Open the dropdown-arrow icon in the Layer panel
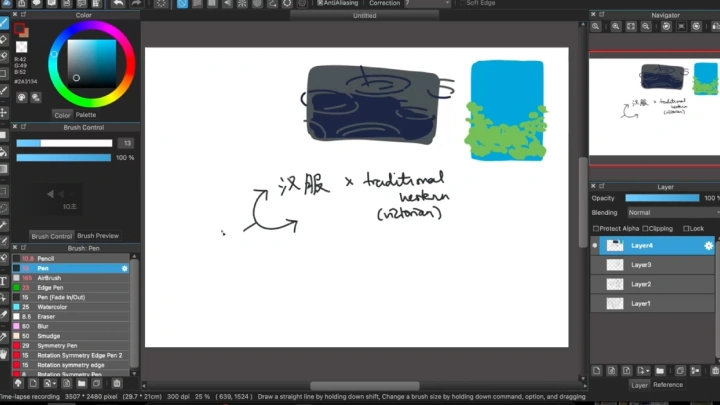The height and width of the screenshot is (405, 720). click(643, 371)
